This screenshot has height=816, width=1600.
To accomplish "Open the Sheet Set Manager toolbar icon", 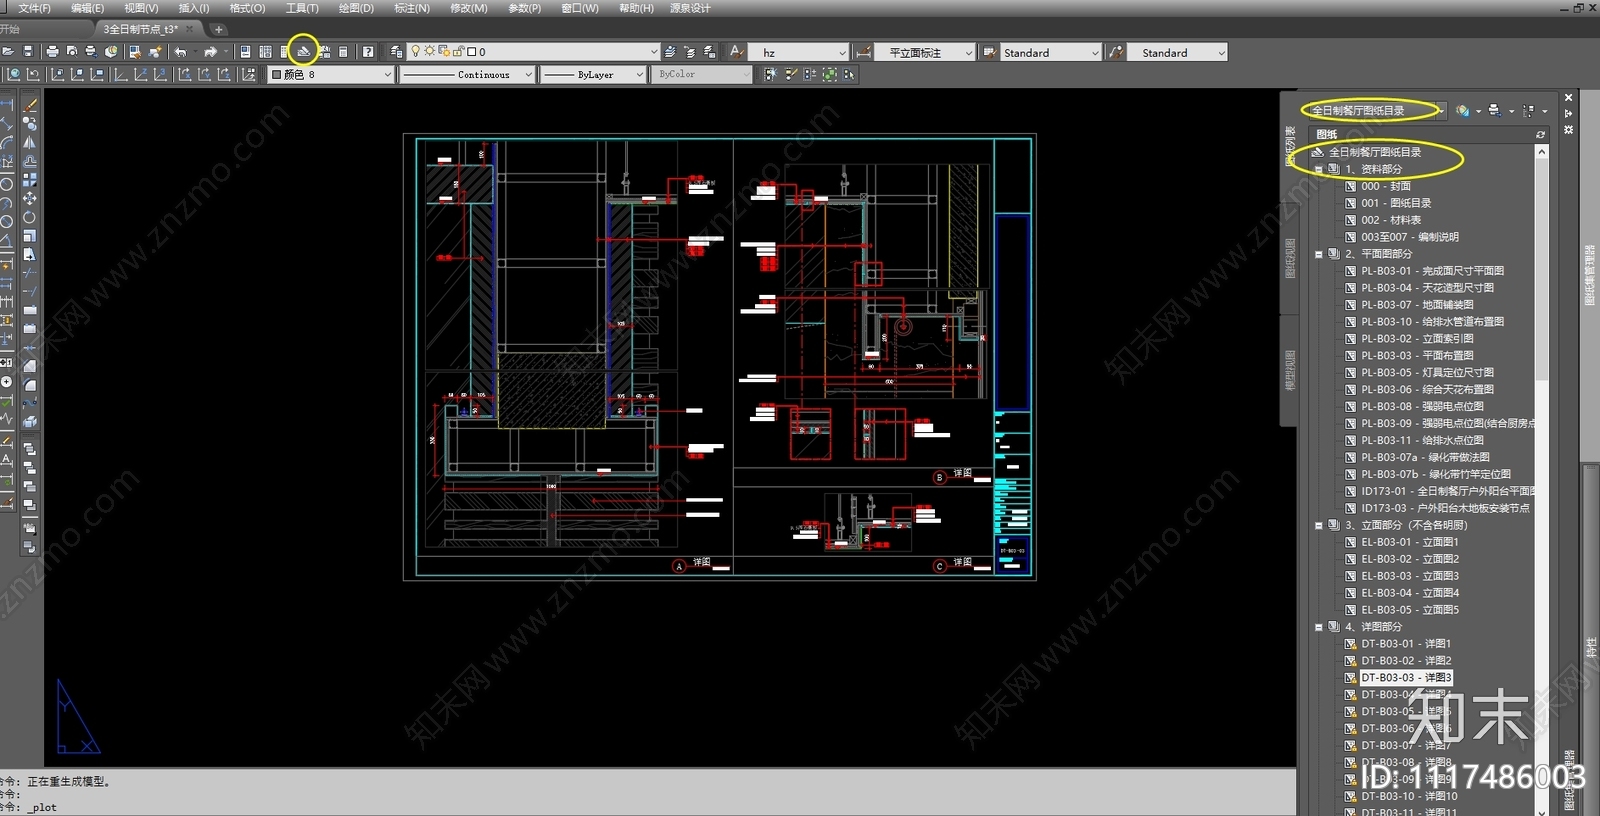I will coord(303,51).
